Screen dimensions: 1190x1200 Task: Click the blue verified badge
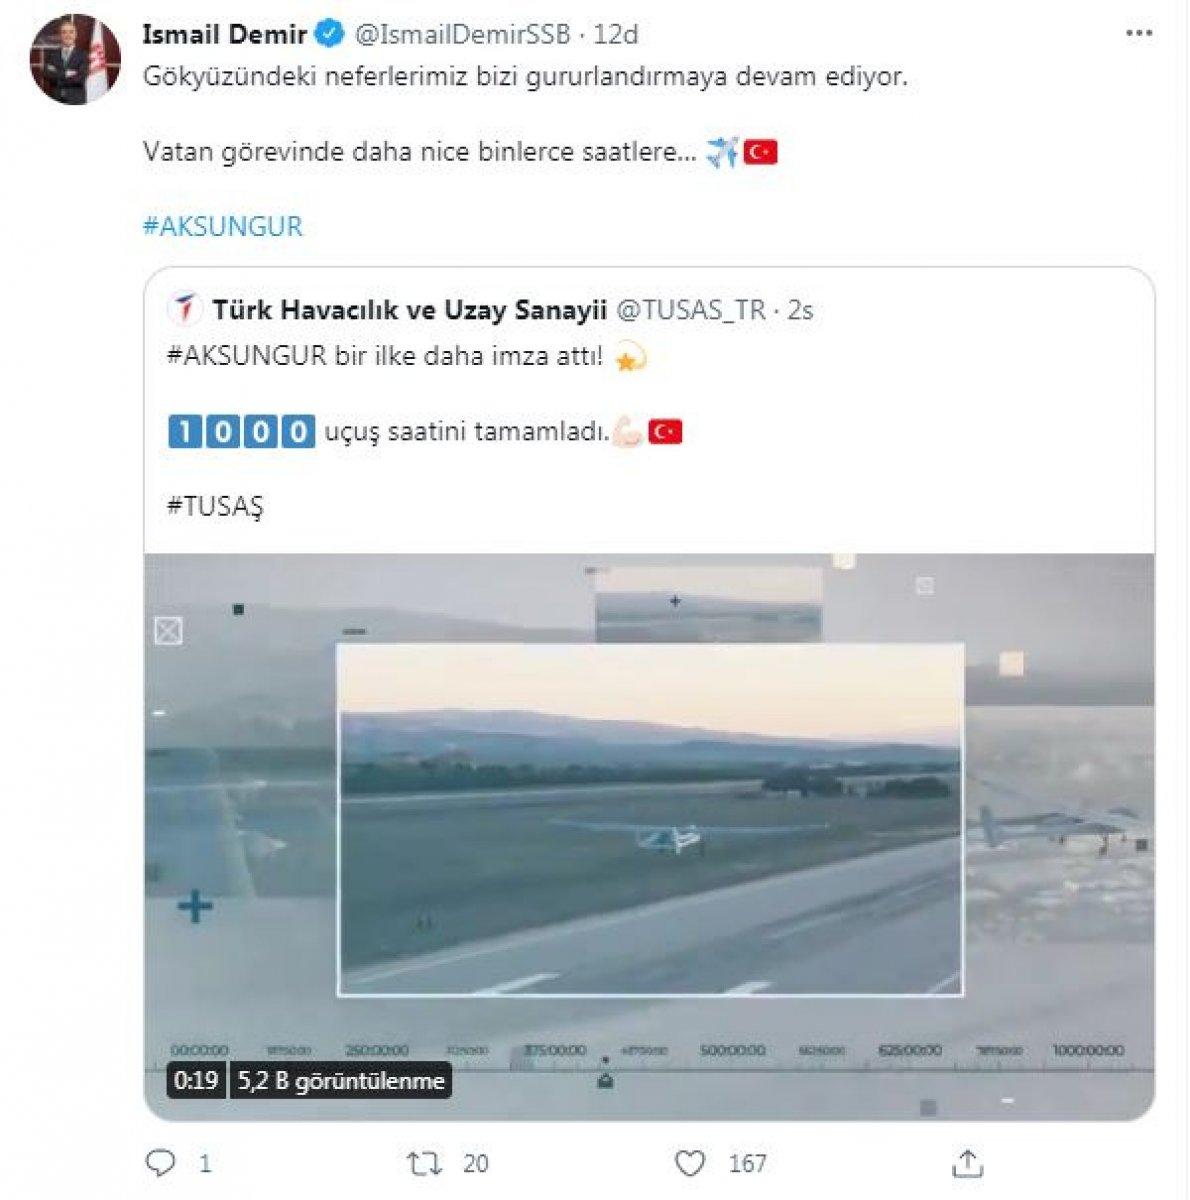[x=328, y=35]
